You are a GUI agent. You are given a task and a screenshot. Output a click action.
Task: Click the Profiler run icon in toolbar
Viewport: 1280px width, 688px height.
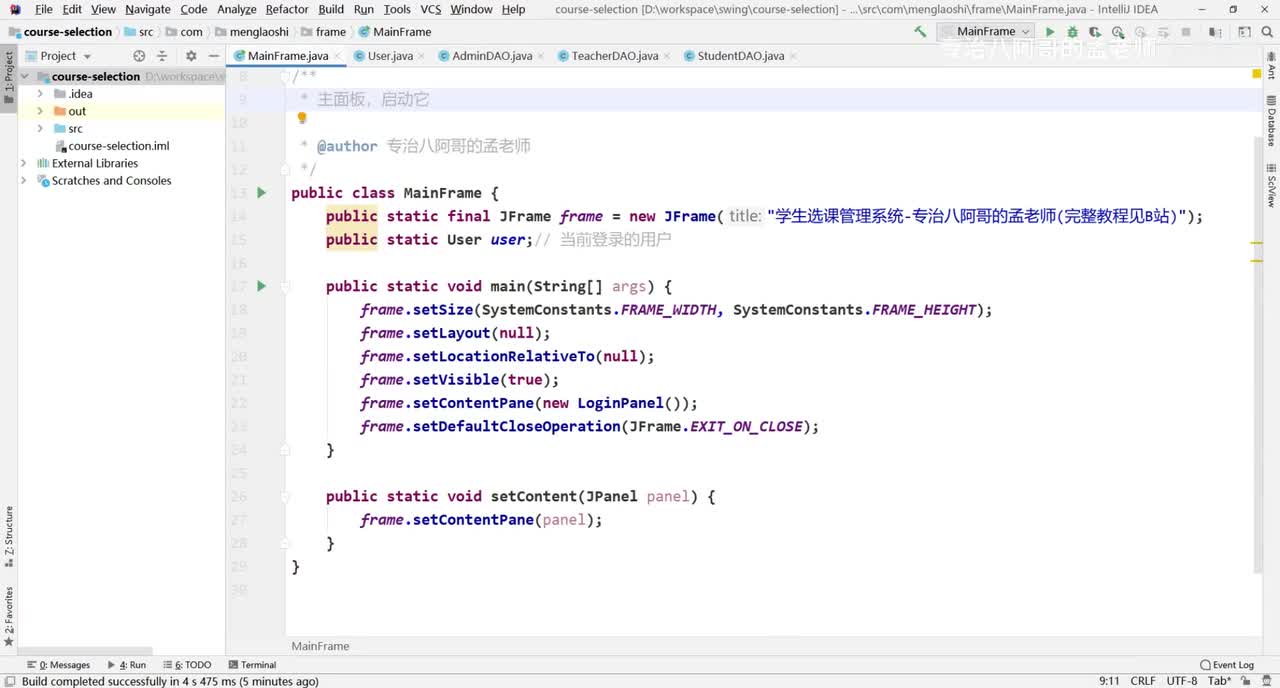(x=1118, y=32)
